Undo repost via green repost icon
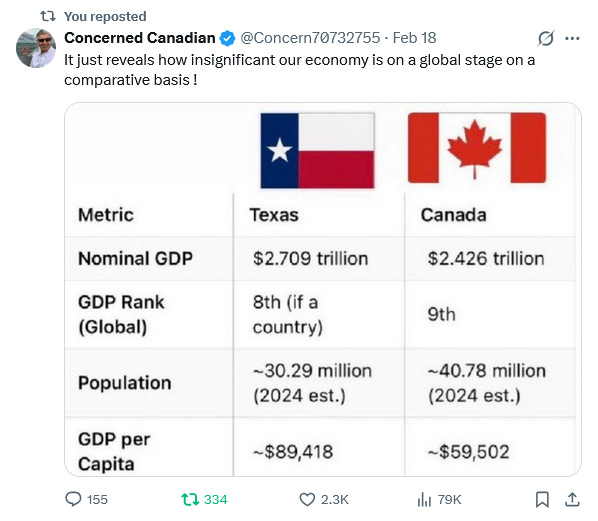The image size is (598, 521). (190, 499)
